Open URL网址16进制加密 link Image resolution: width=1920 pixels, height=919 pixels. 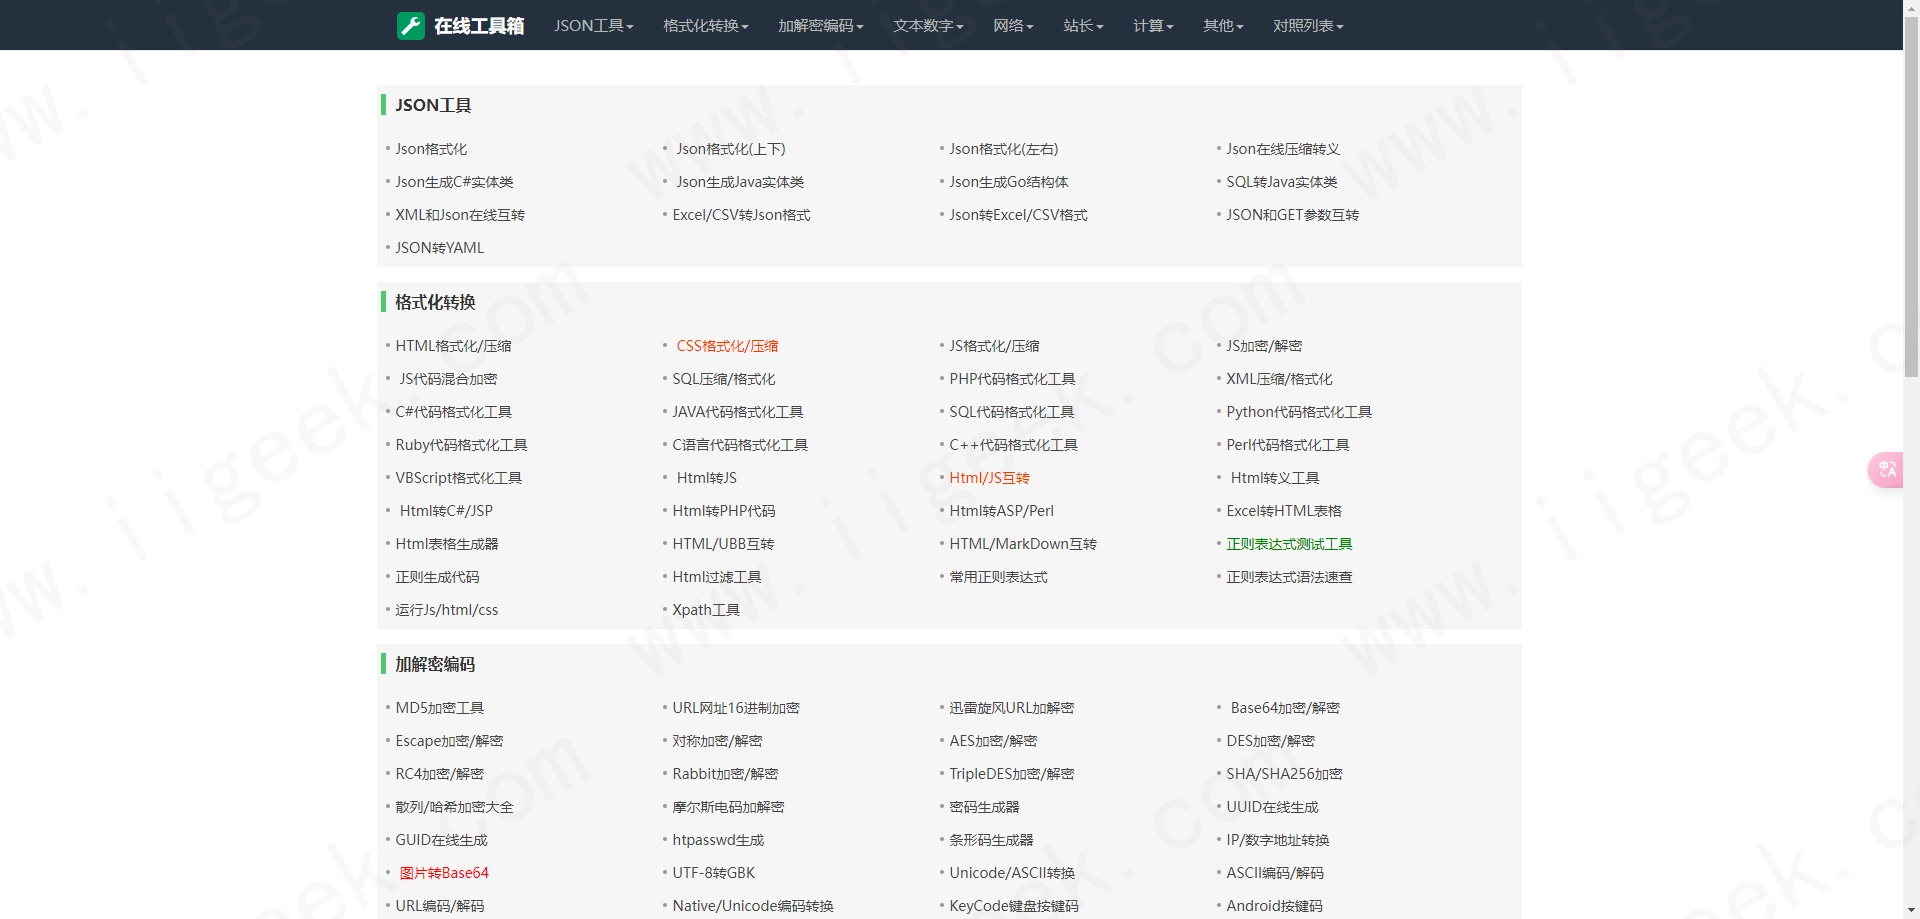(x=736, y=708)
